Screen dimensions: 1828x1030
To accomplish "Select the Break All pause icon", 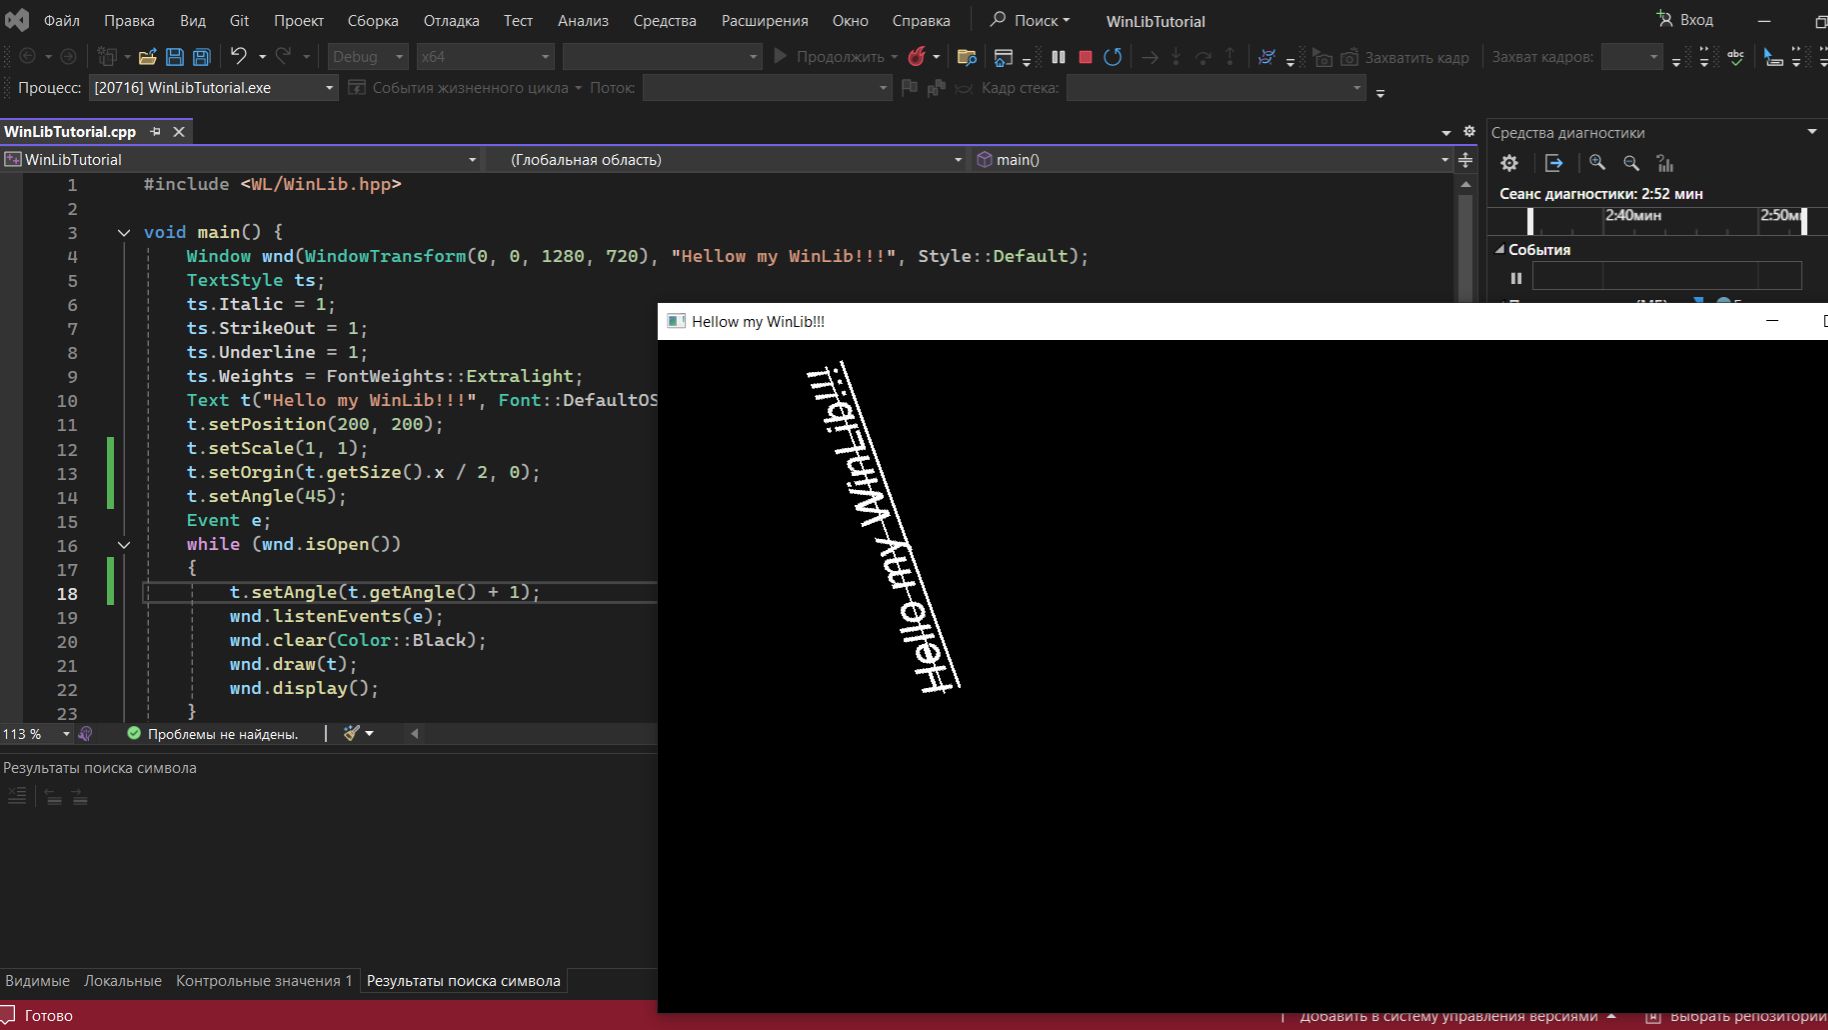I will [x=1059, y=57].
